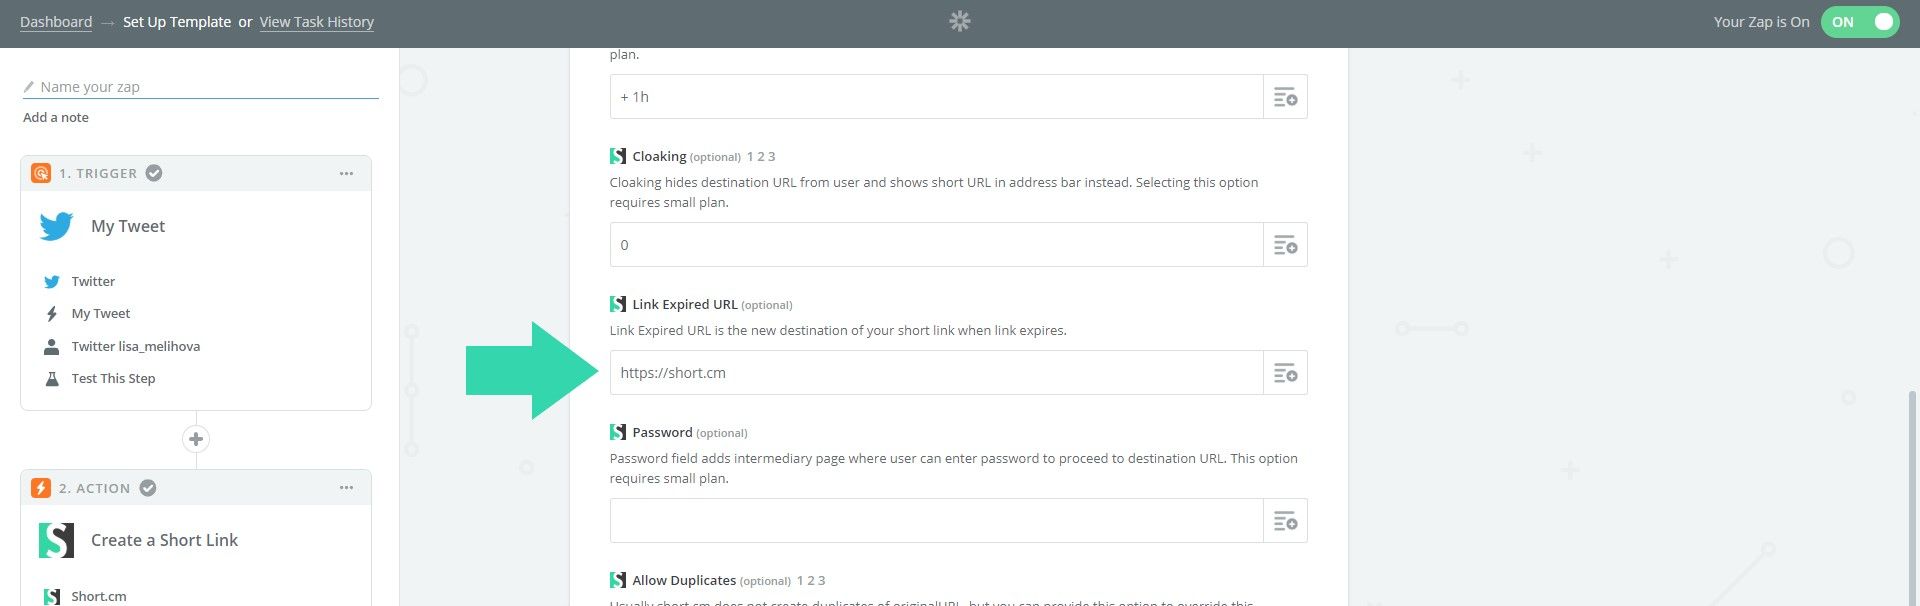Open the Dashboard link
This screenshot has height=606, width=1920.
56,22
